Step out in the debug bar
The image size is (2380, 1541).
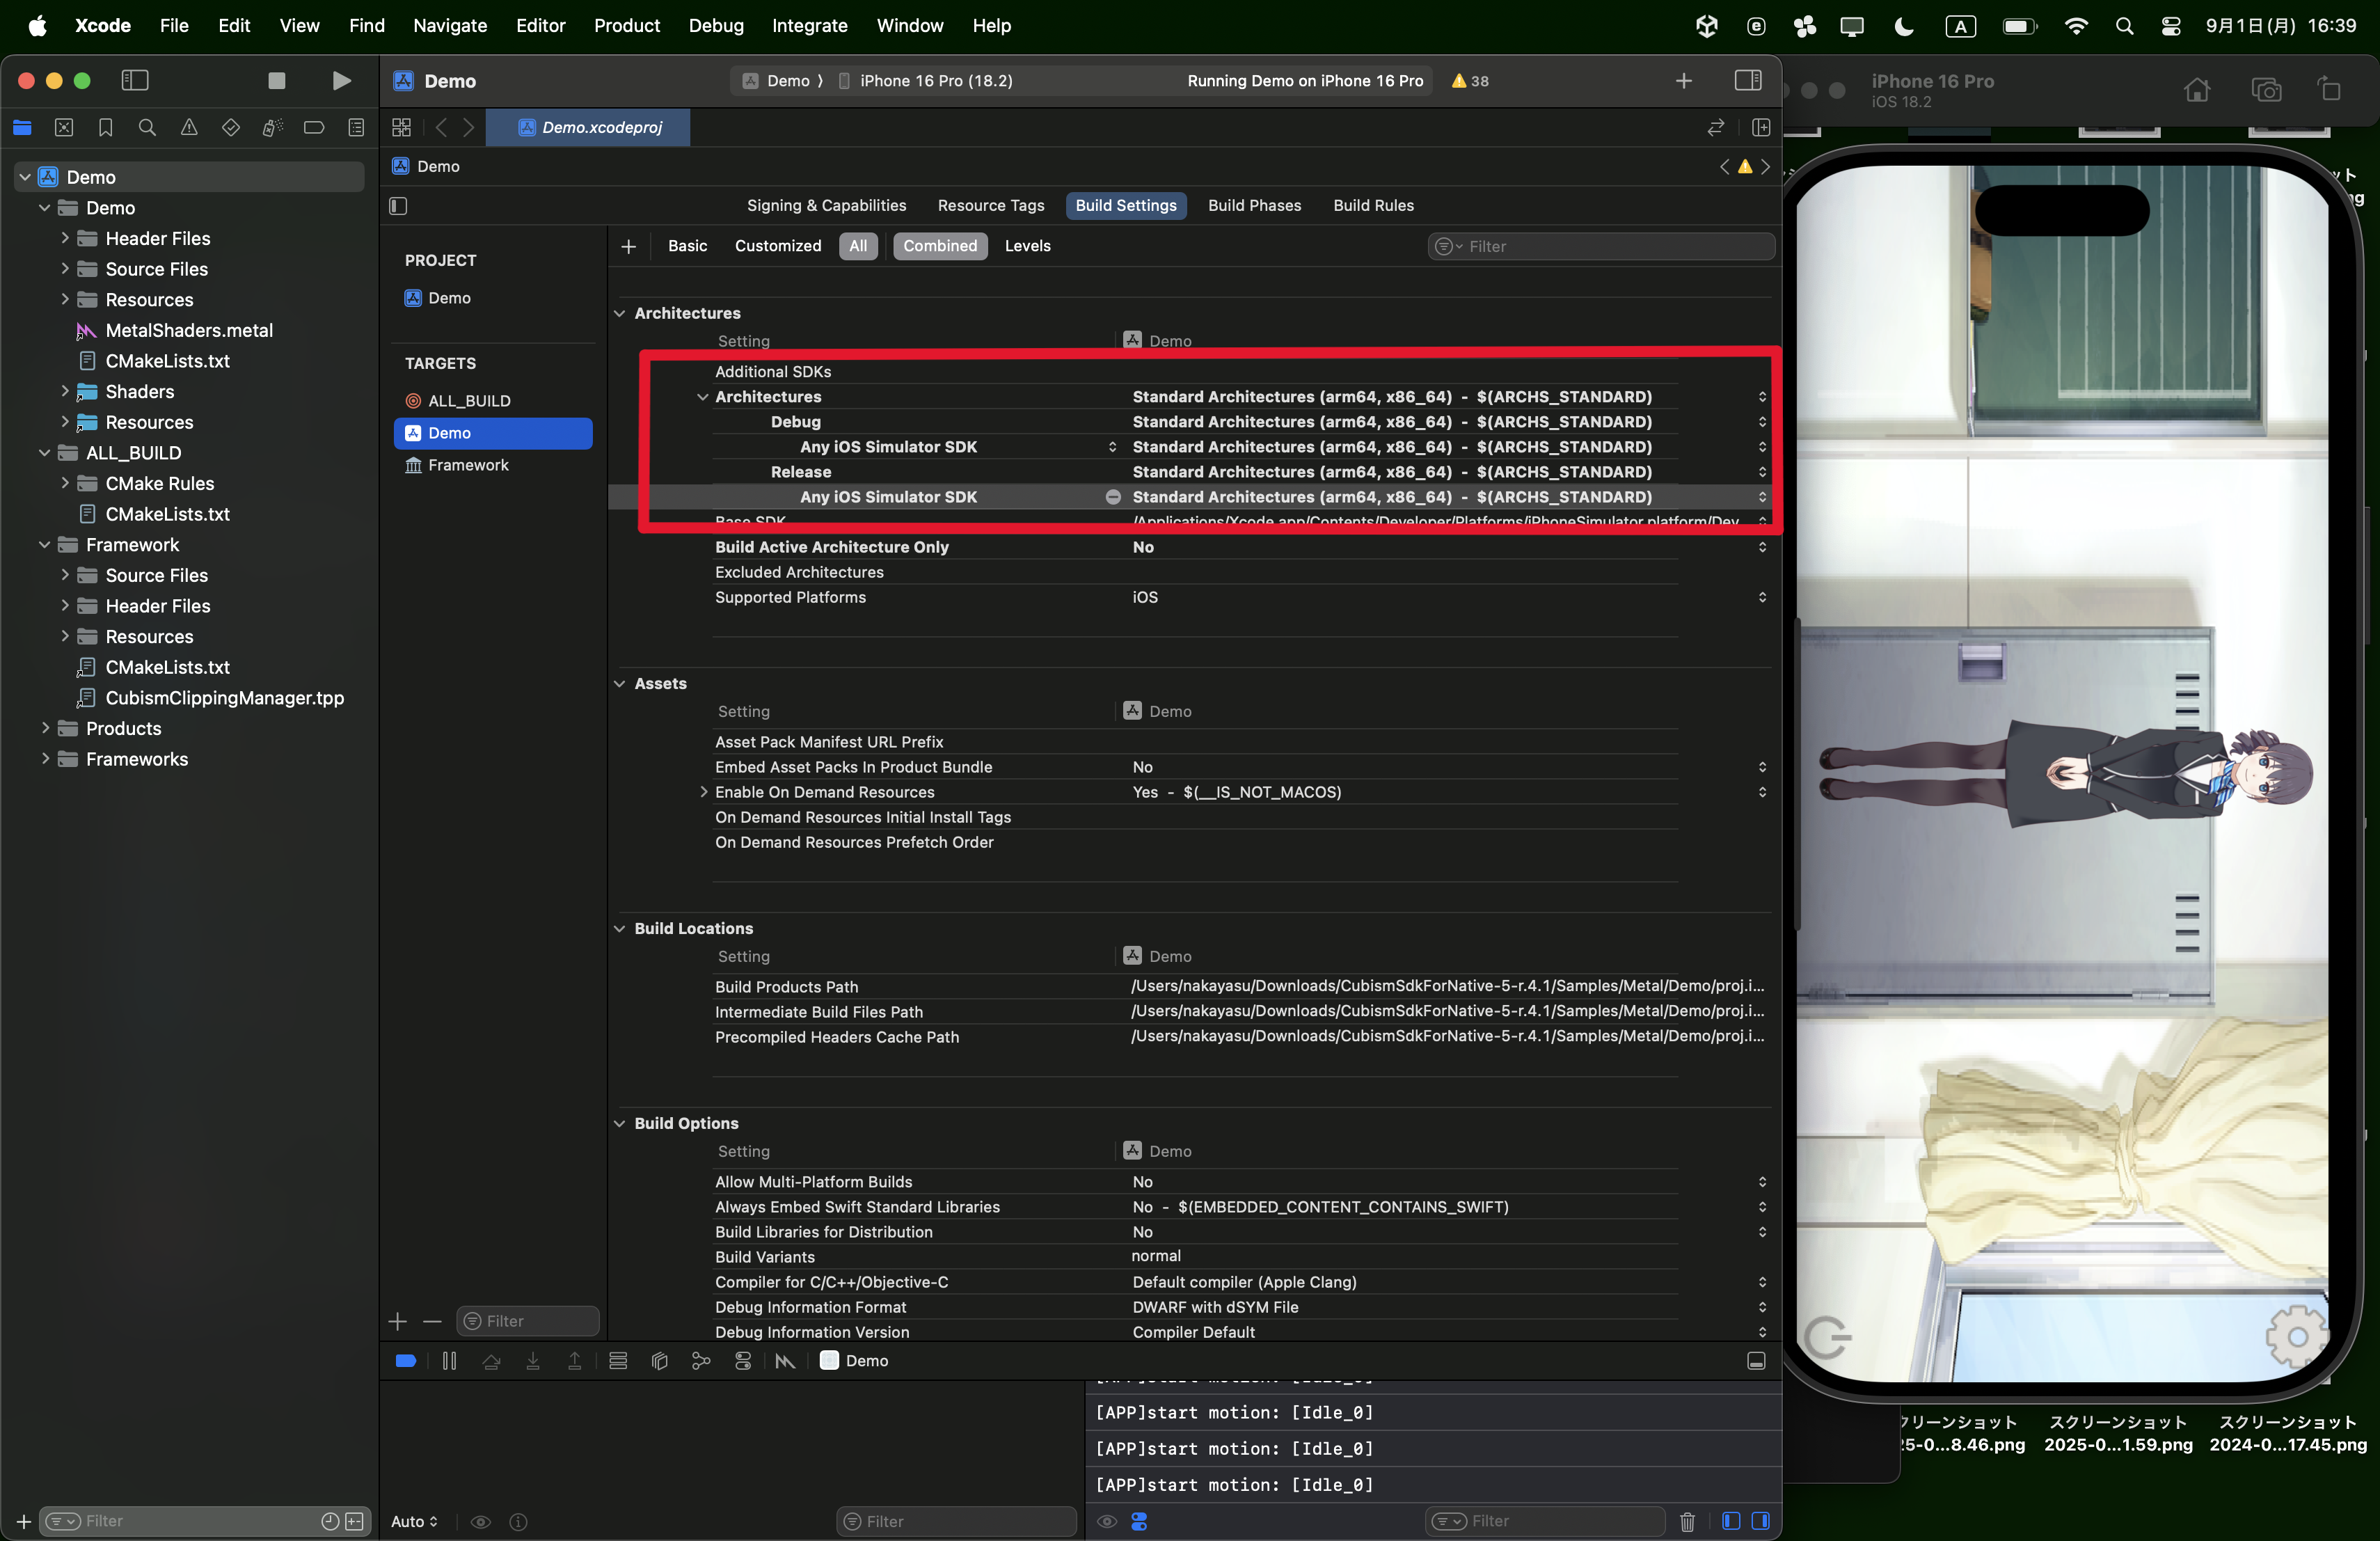[x=575, y=1361]
